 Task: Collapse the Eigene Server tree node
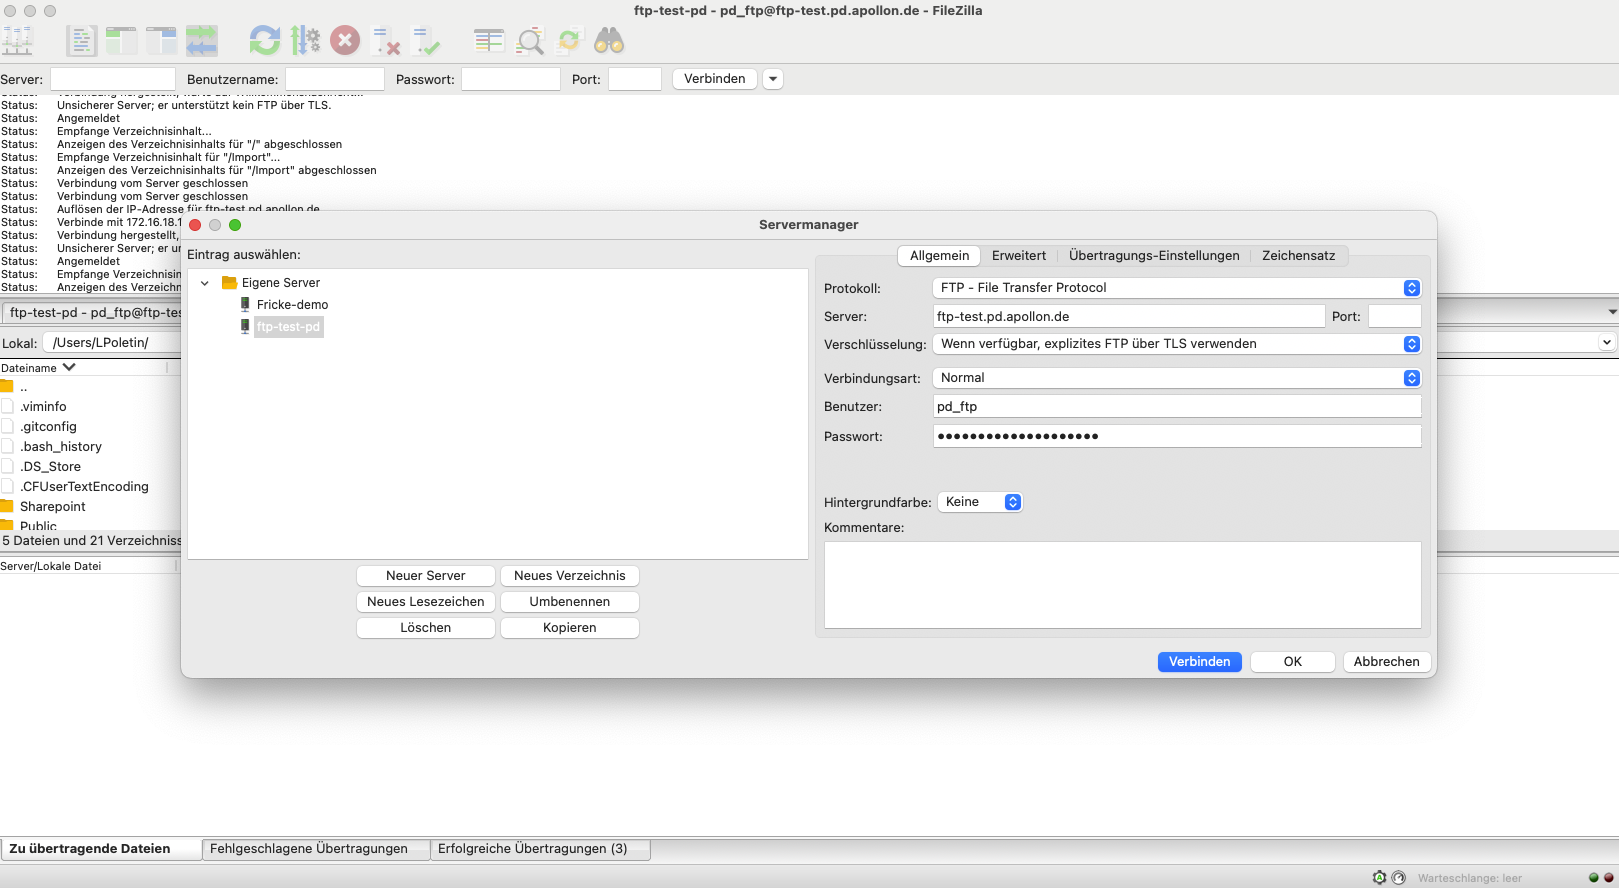click(205, 283)
